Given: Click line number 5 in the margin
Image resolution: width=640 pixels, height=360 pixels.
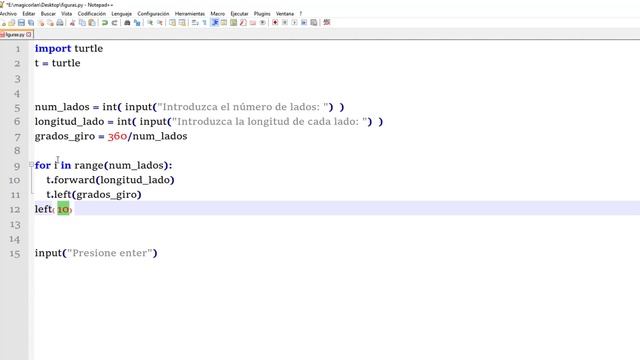Looking at the screenshot, I should click(17, 108).
